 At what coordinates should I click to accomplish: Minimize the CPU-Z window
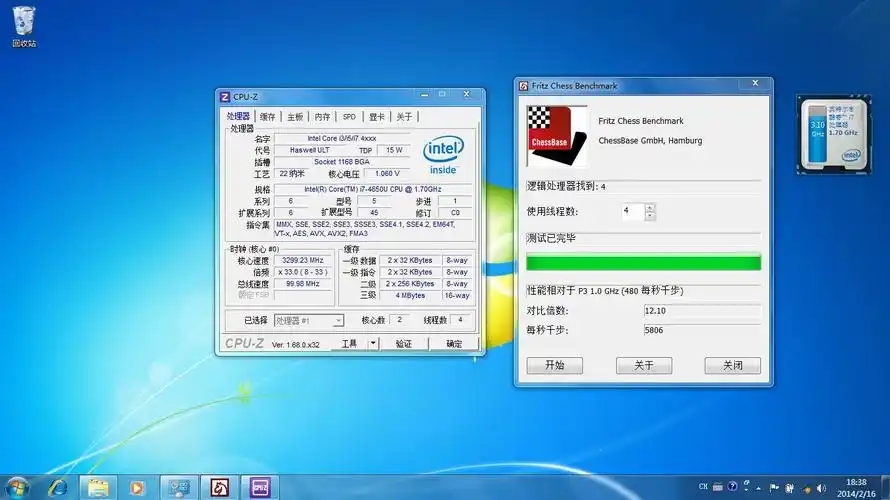pos(424,94)
